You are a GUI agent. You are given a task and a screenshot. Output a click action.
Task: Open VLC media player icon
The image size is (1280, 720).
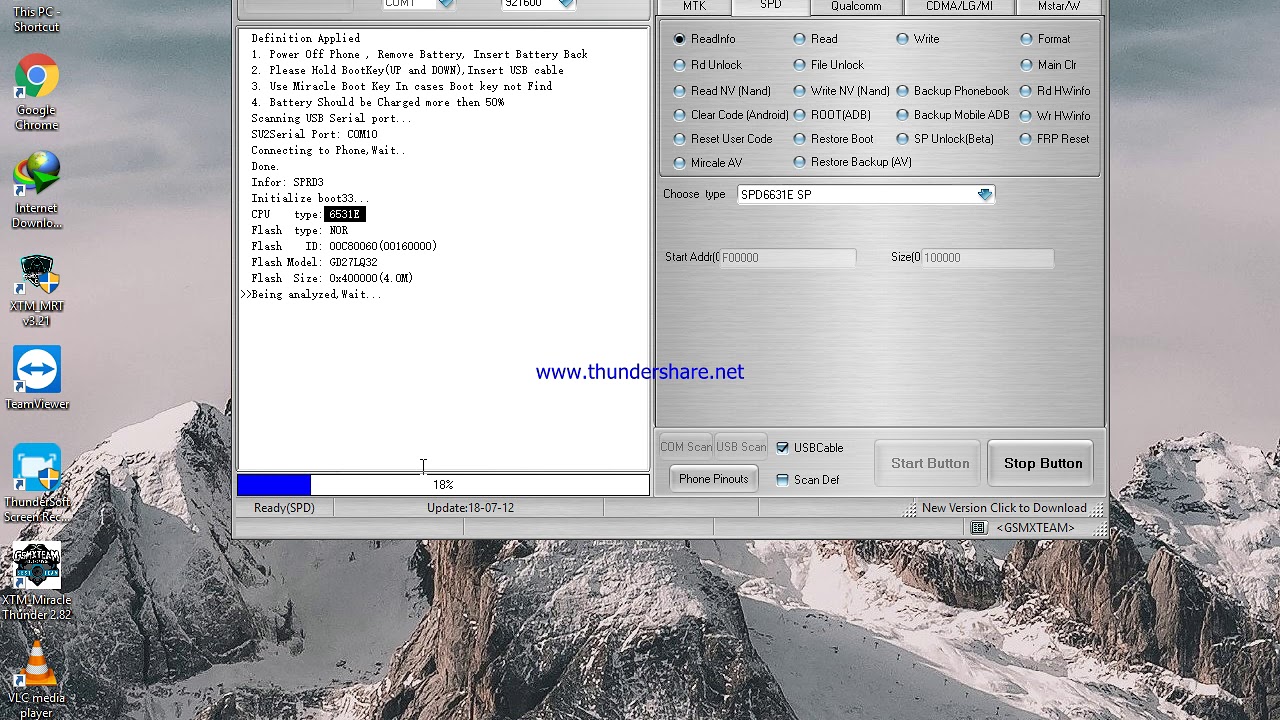(x=37, y=679)
